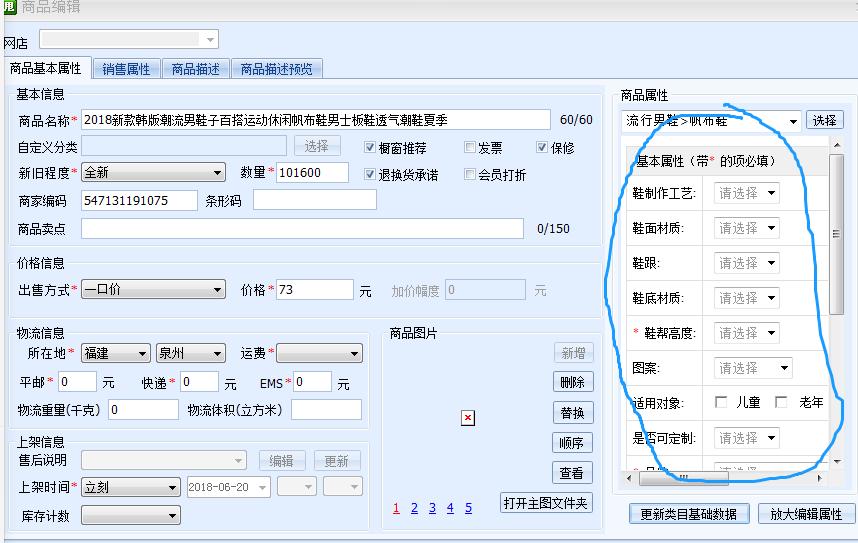Open the 上架时间 dropdown showing 立刻
Viewport: 858px width, 543px height.
coord(131,487)
